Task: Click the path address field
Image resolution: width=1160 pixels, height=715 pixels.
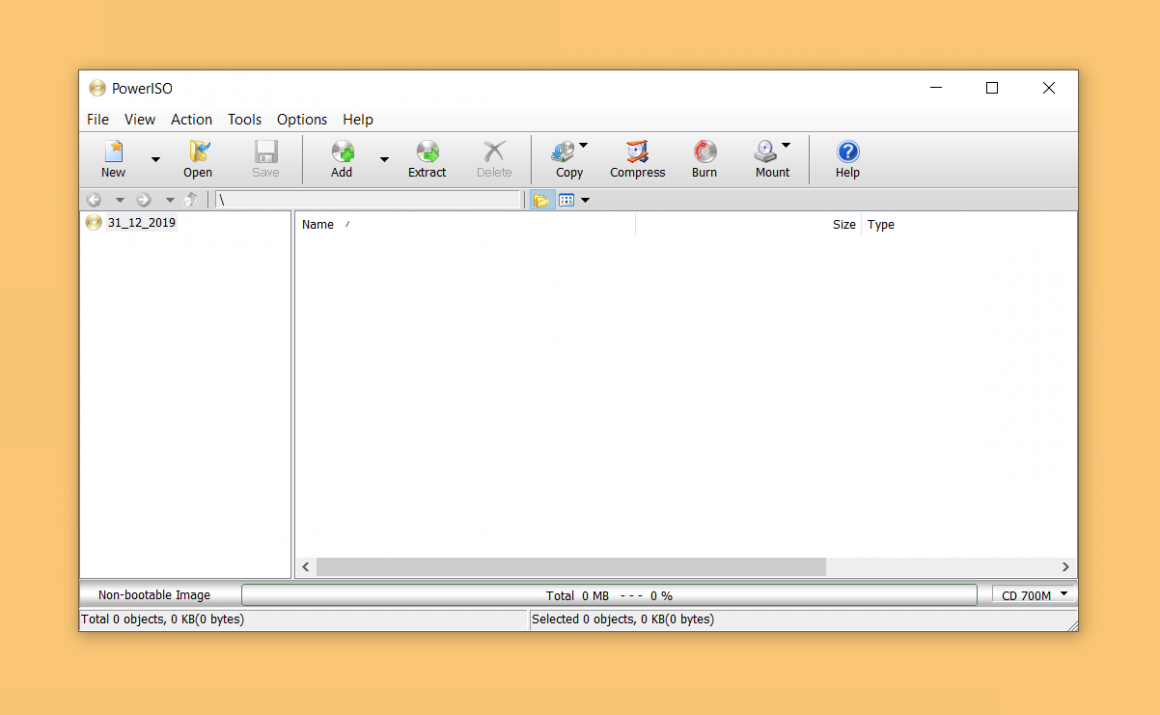Action: (x=368, y=200)
